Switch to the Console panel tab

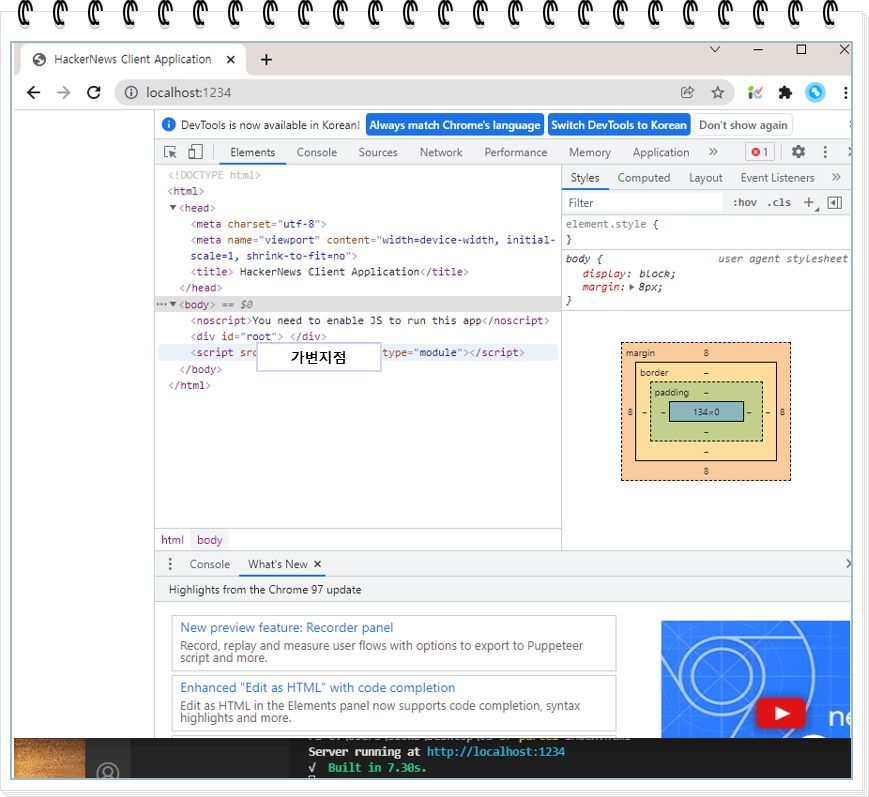point(316,152)
